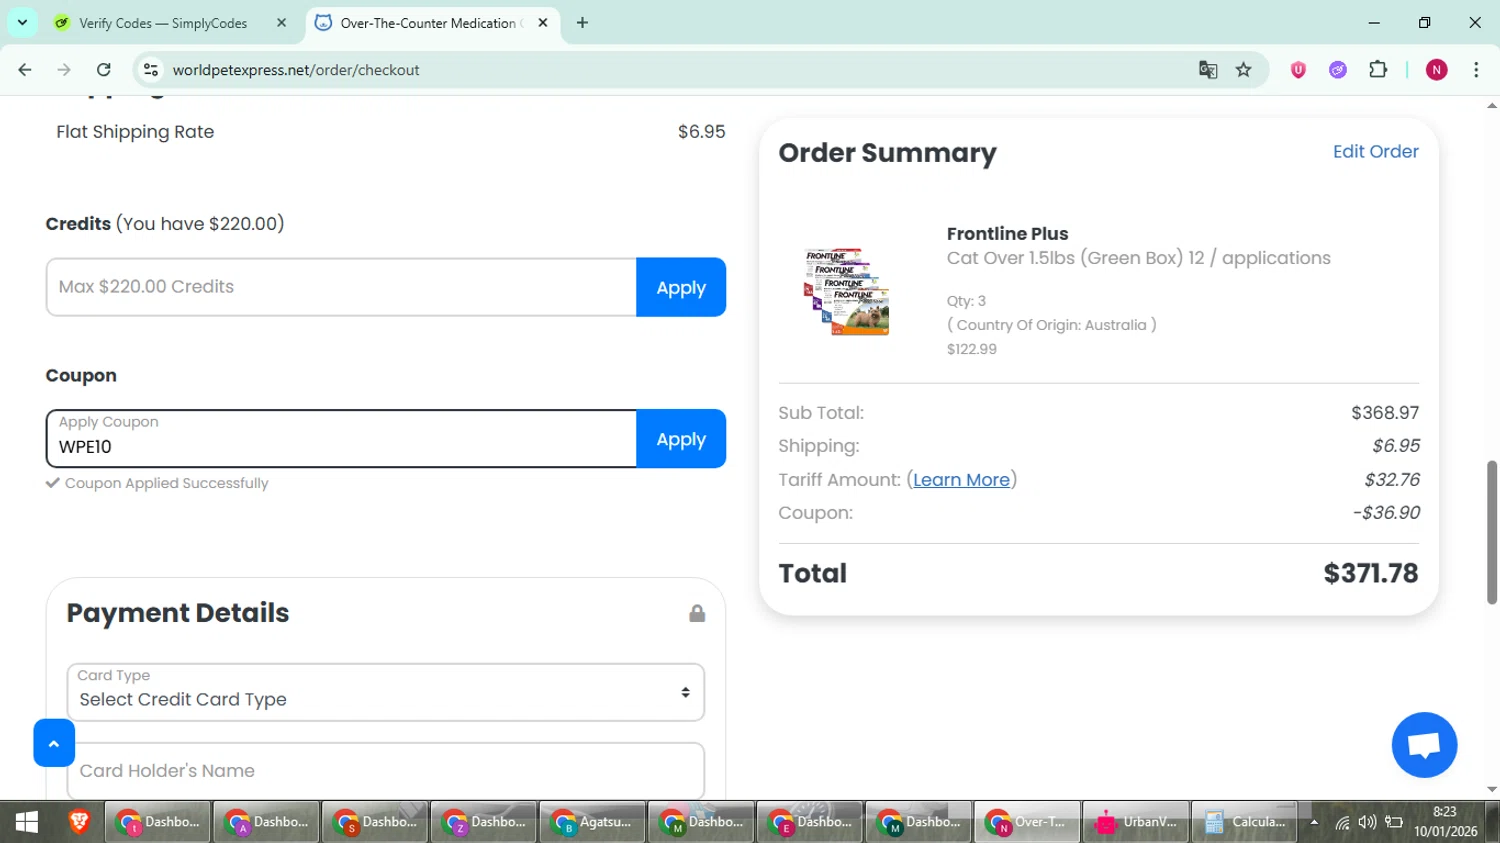The height and width of the screenshot is (843, 1500).
Task: Reload the checkout page
Action: [104, 70]
